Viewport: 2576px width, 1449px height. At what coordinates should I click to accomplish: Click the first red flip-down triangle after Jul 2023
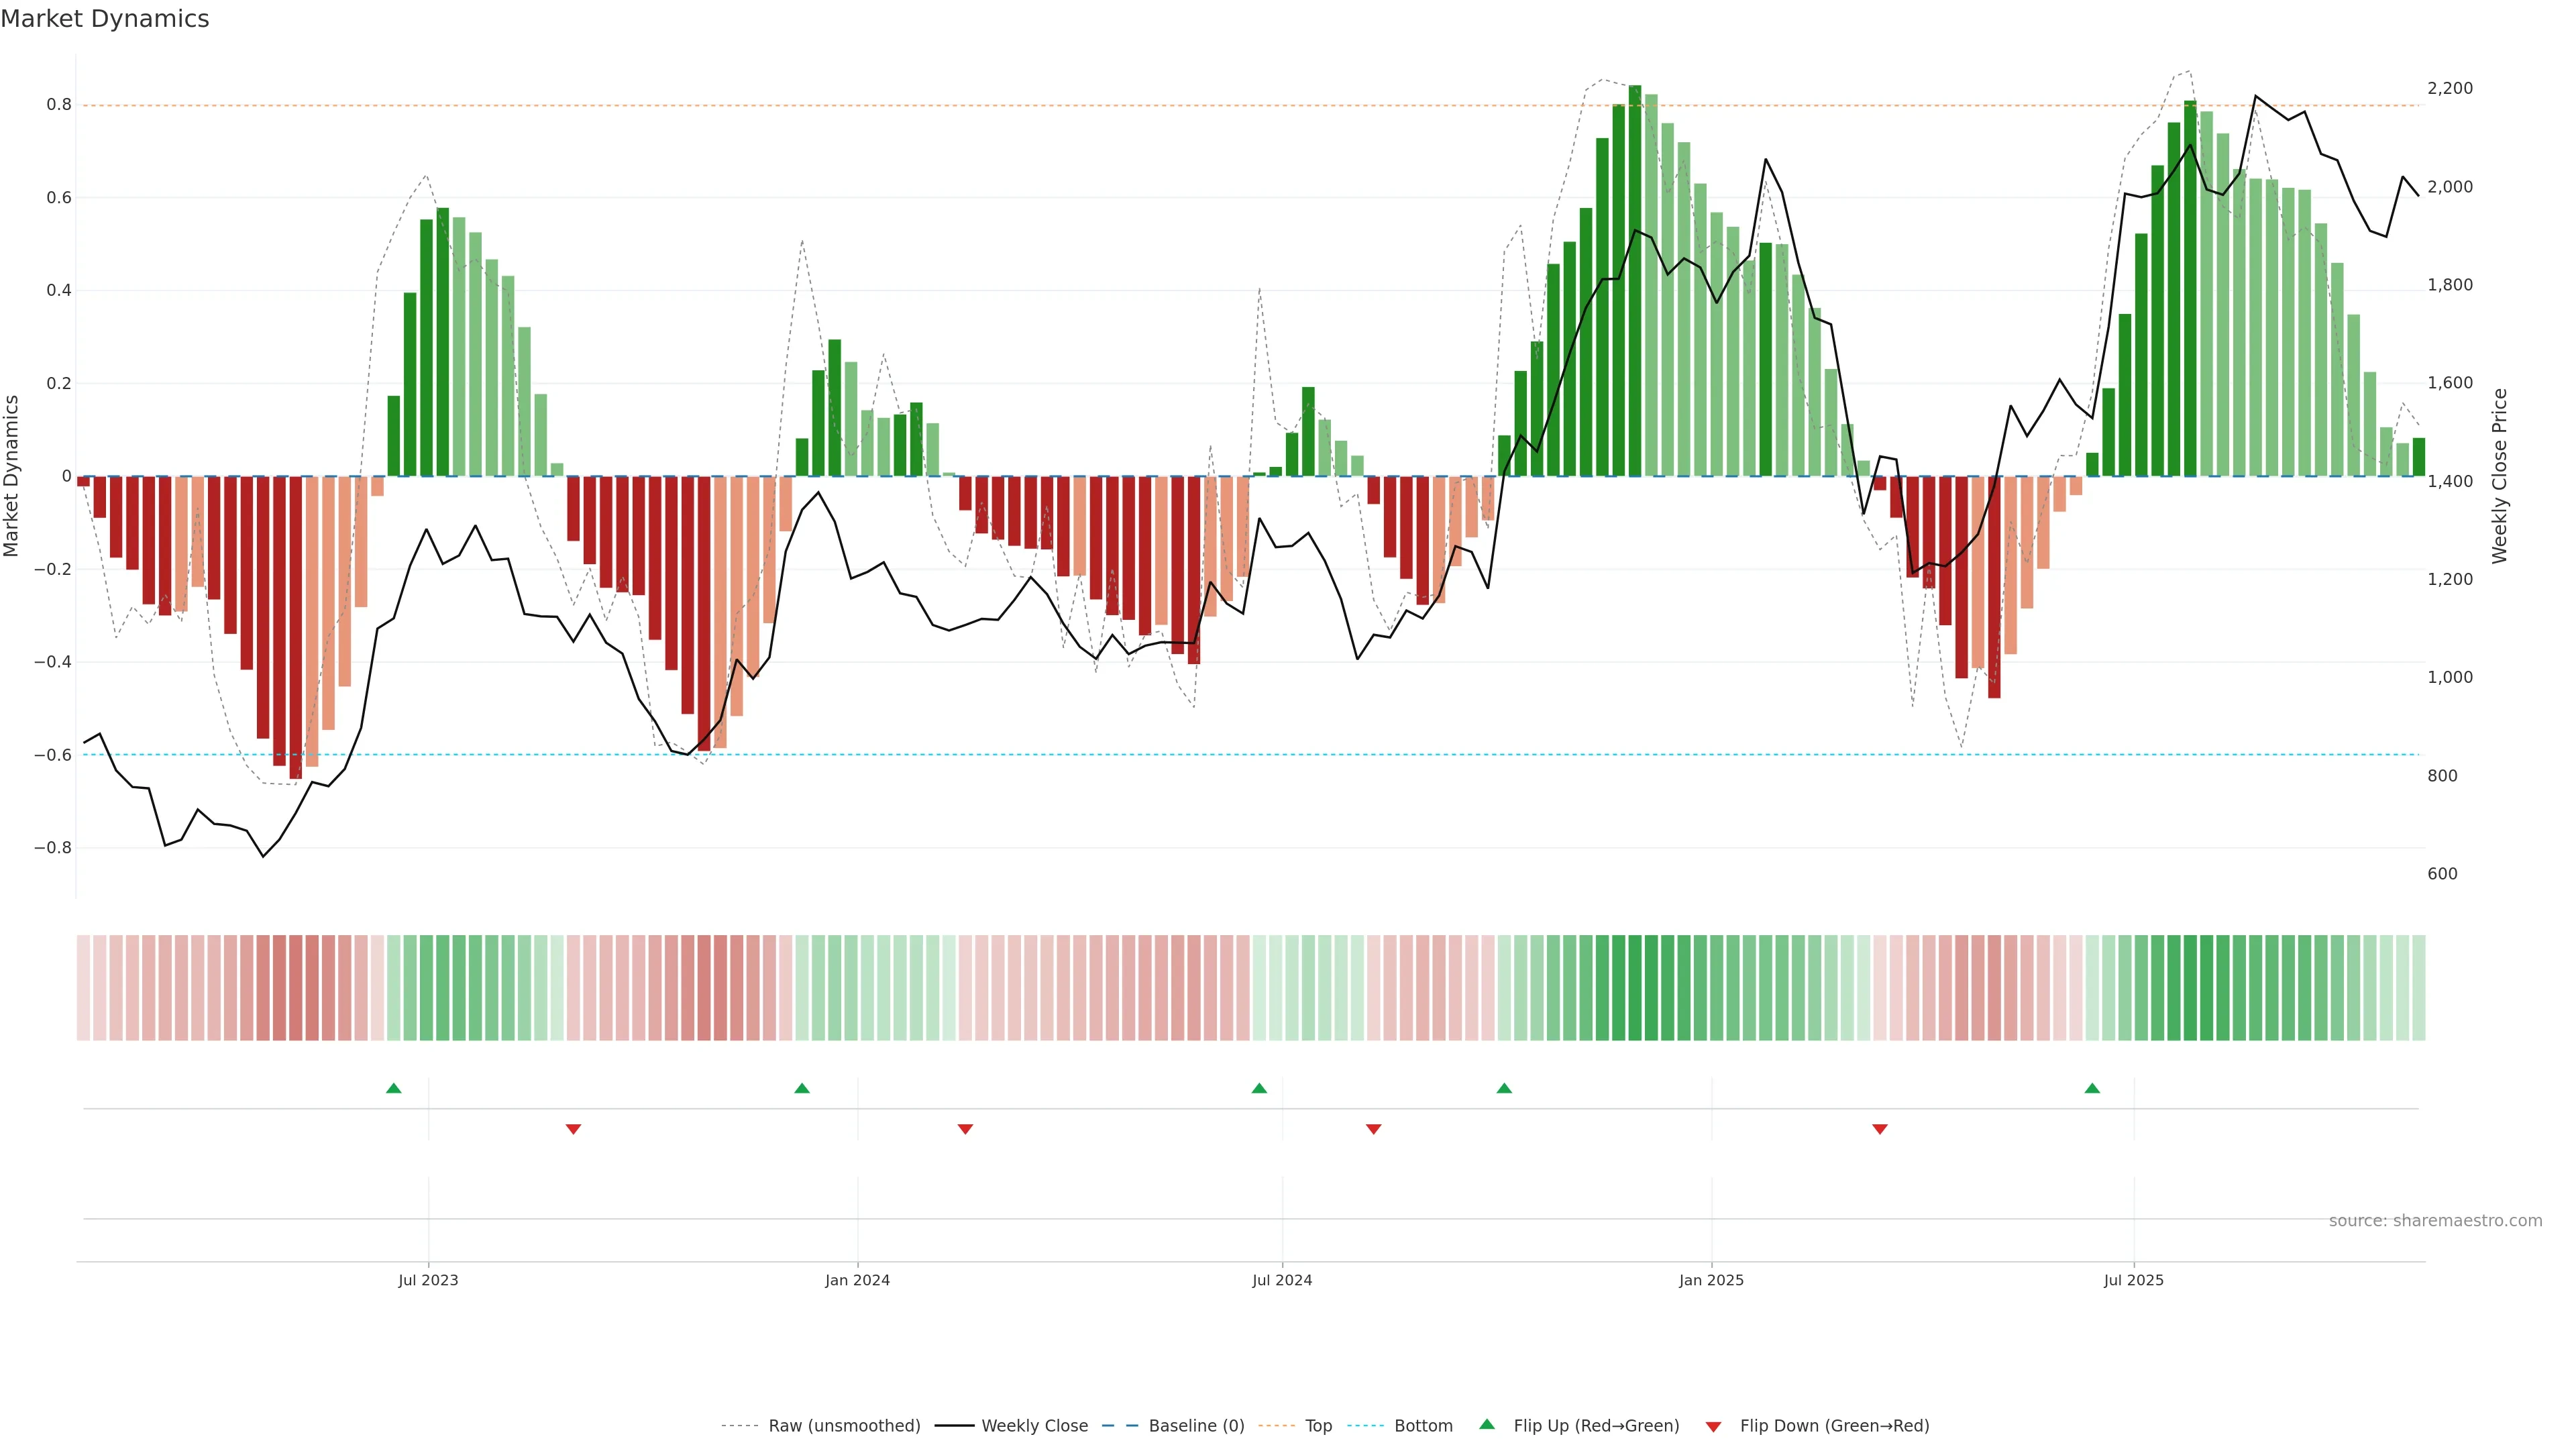(x=573, y=1129)
